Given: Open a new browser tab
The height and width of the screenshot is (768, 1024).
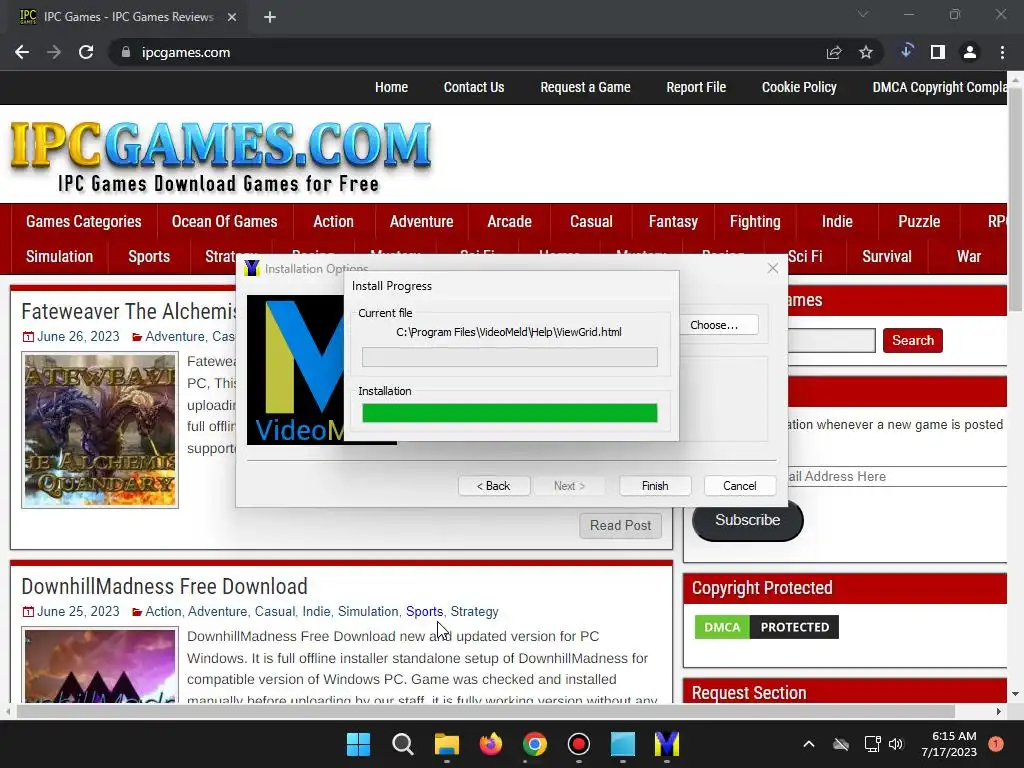Looking at the screenshot, I should point(270,17).
